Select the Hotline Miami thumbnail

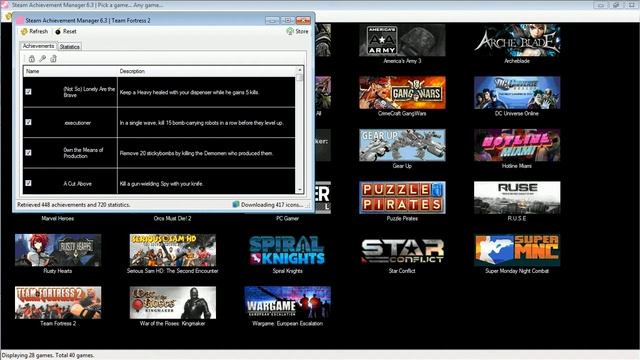[517, 145]
